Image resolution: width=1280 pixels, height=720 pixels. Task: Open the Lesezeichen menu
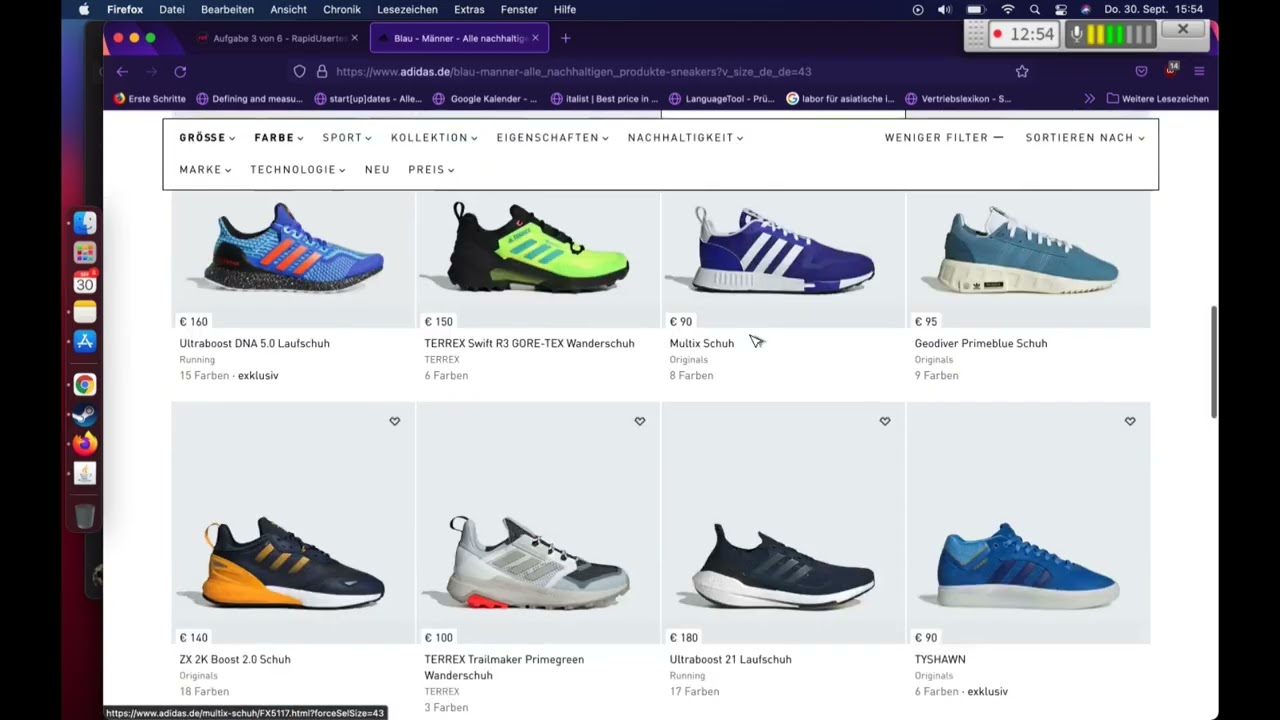407,9
